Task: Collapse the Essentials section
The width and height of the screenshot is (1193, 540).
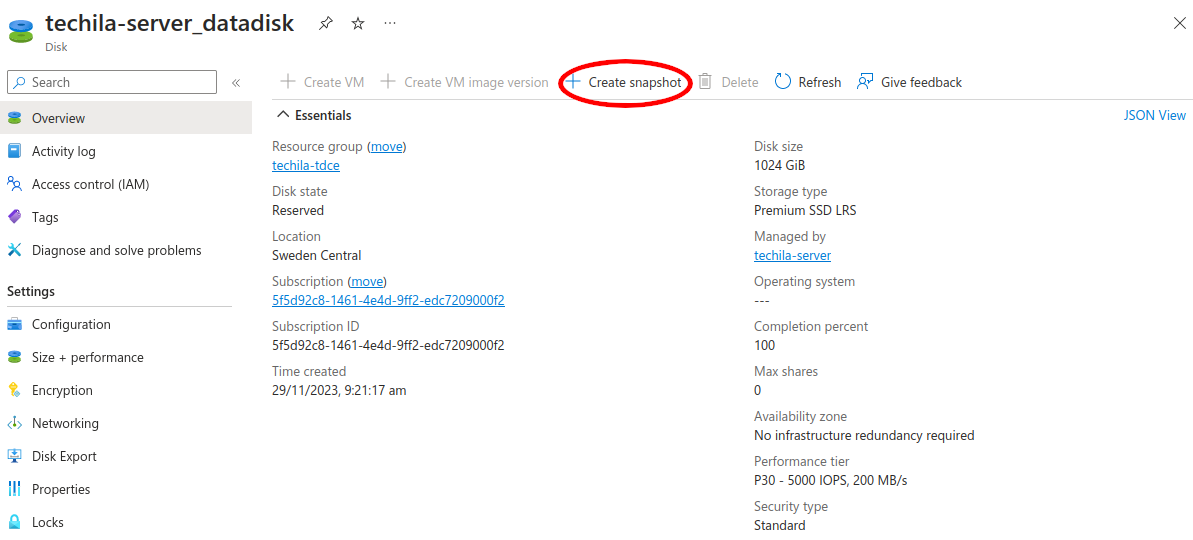Action: pyautogui.click(x=283, y=115)
